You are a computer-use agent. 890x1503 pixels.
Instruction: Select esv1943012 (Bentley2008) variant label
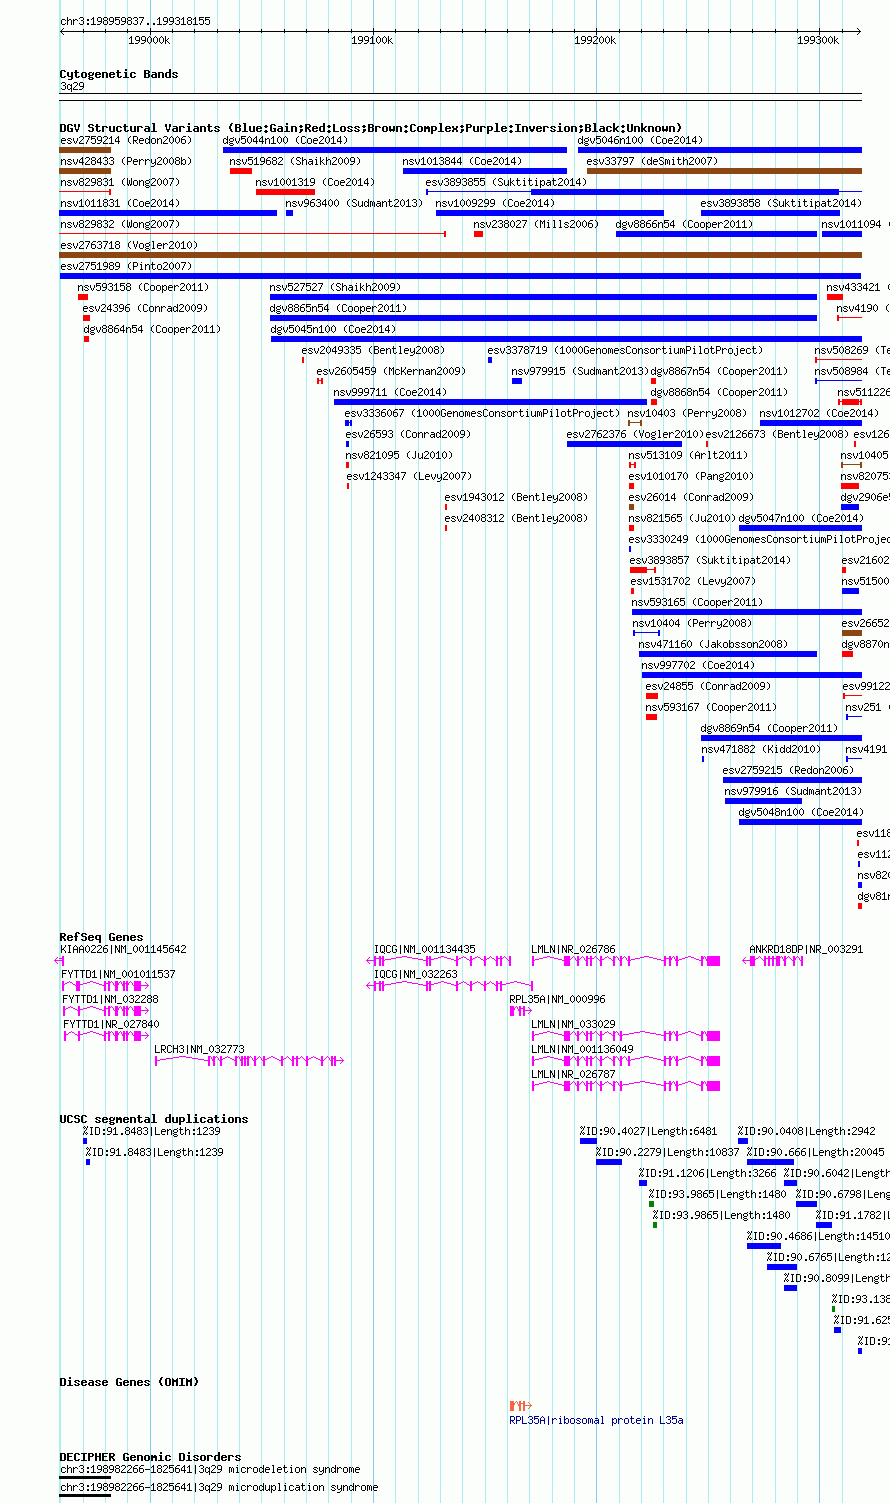517,497
